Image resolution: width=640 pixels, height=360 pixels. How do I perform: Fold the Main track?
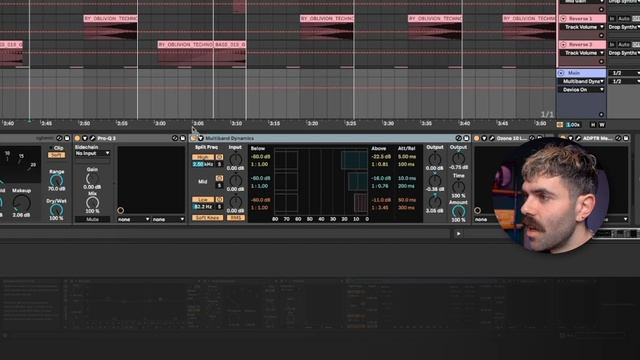pos(561,73)
